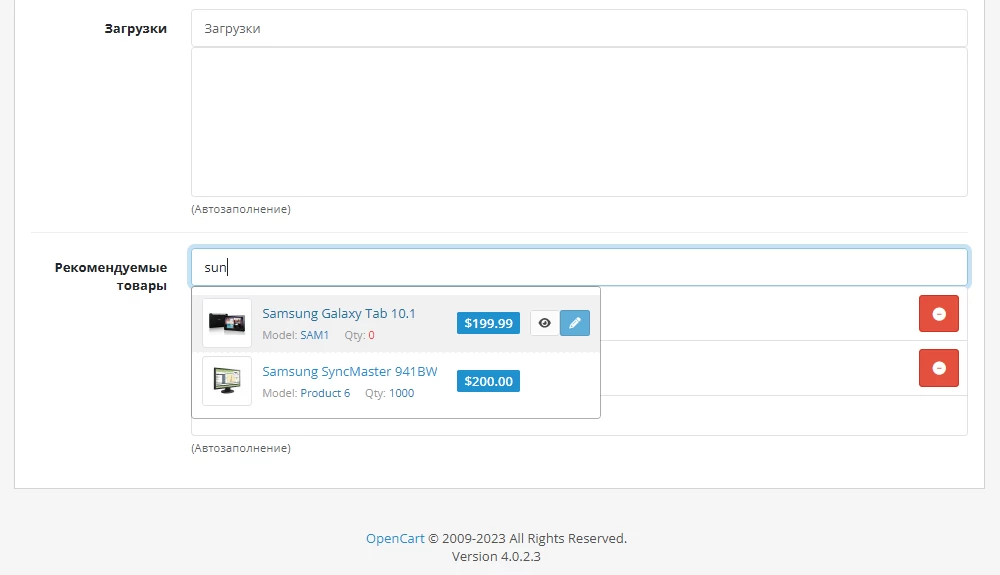This screenshot has height=575, width=1000.
Task: Click the Samsung Galaxy Tab thumbnail image
Action: tap(227, 323)
